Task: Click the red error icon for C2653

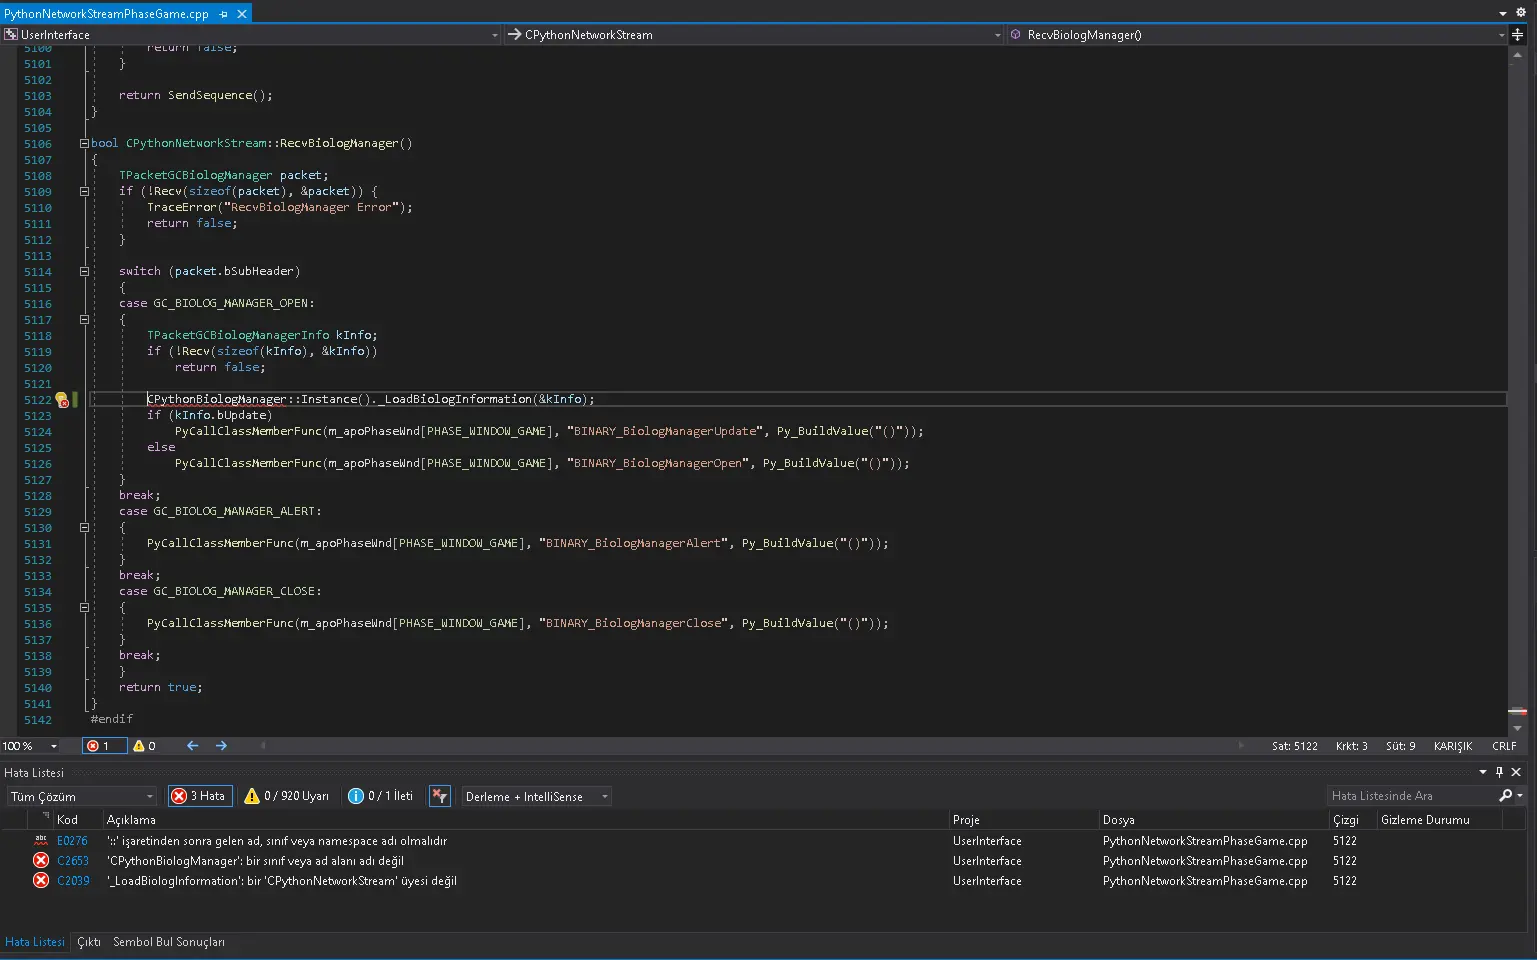Action: tap(41, 861)
